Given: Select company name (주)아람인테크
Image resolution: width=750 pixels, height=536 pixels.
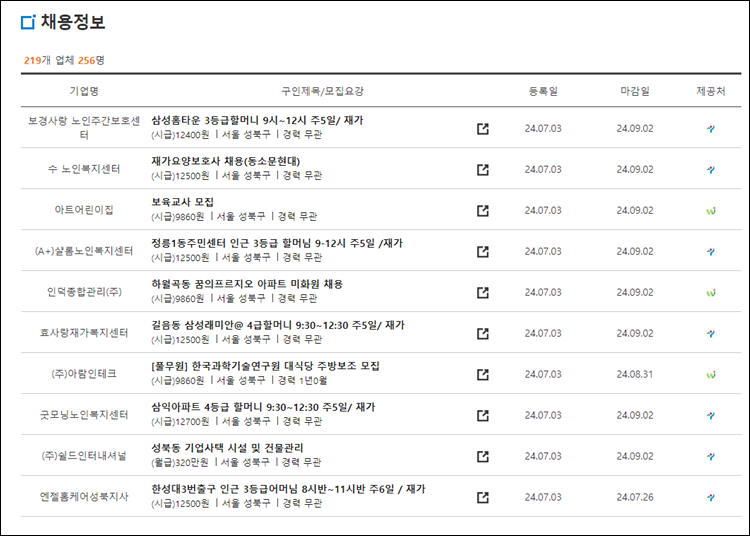Looking at the screenshot, I should point(84,374).
